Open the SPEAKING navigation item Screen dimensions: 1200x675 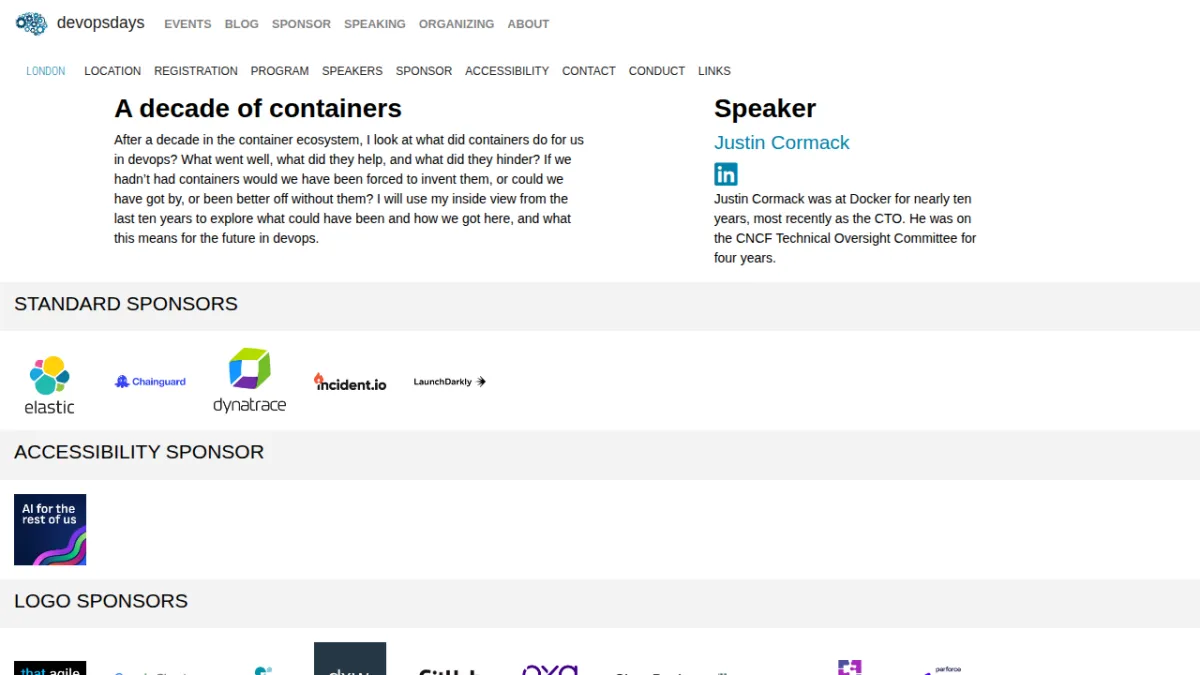click(x=375, y=24)
